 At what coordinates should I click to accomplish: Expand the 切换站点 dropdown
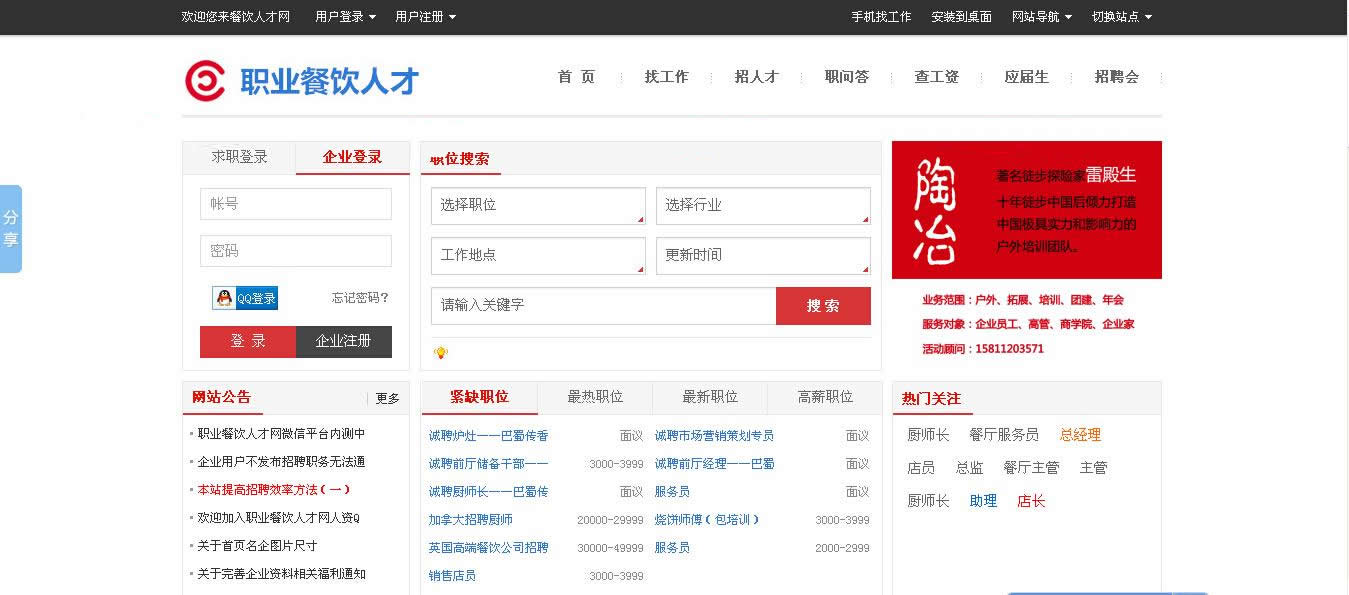1121,17
